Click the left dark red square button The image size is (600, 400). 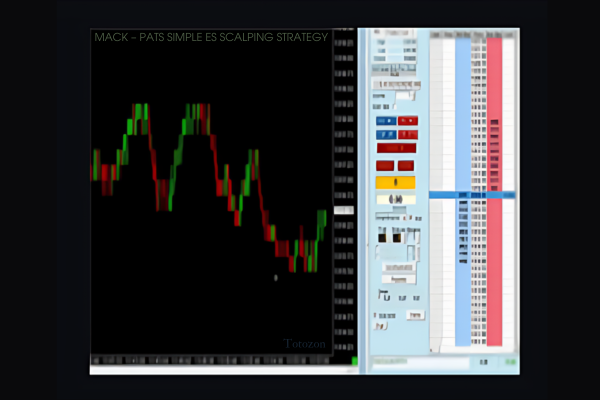385,166
